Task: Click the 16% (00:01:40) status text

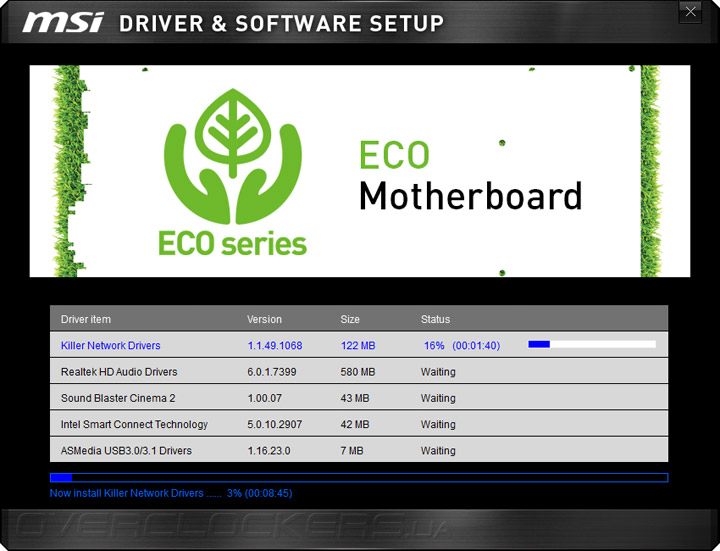Action: pos(462,345)
